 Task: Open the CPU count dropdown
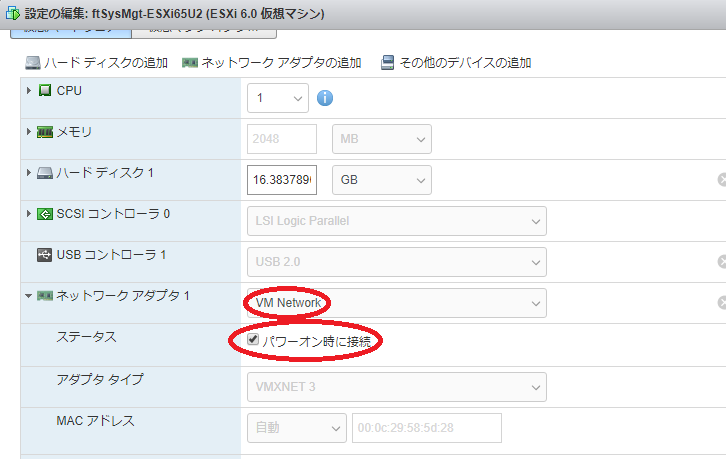(278, 98)
